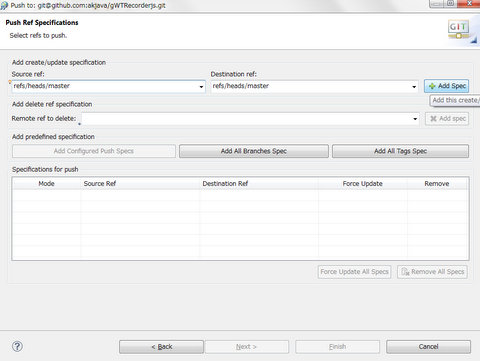This screenshot has width=480, height=361.
Task: Click Remove All Specs button
Action: [x=432, y=272]
